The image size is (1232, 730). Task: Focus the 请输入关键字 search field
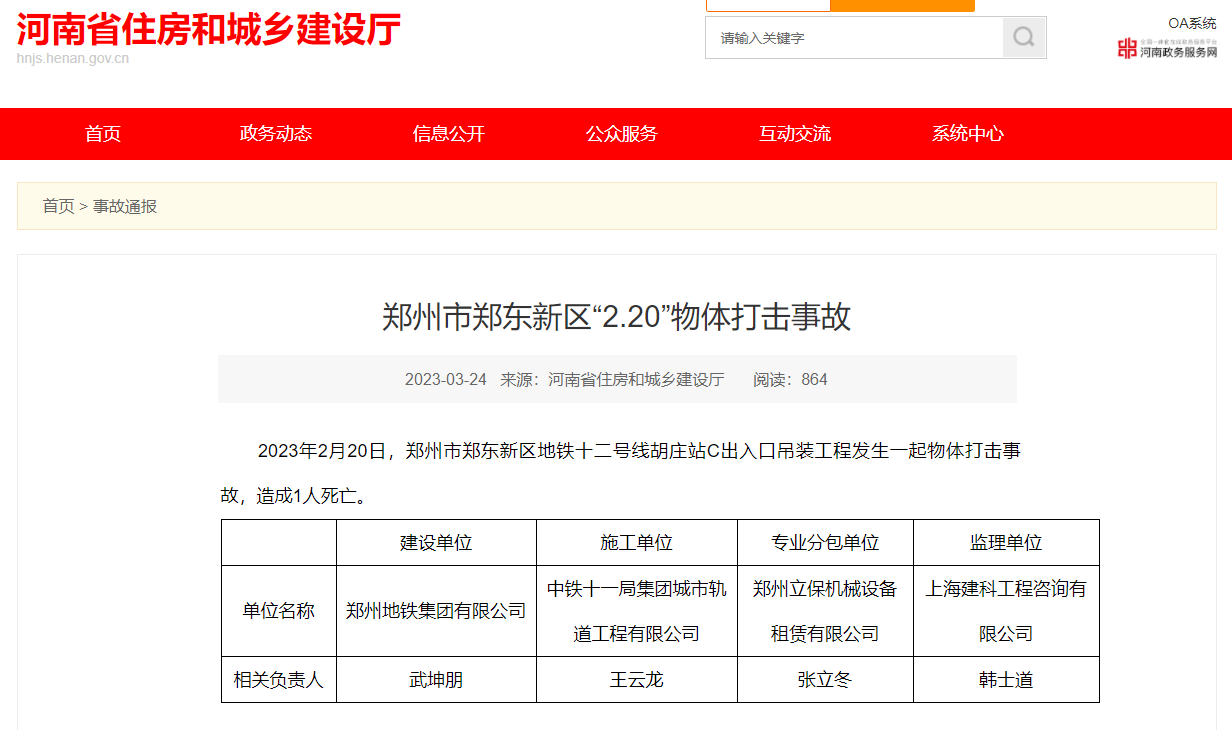pyautogui.click(x=855, y=38)
